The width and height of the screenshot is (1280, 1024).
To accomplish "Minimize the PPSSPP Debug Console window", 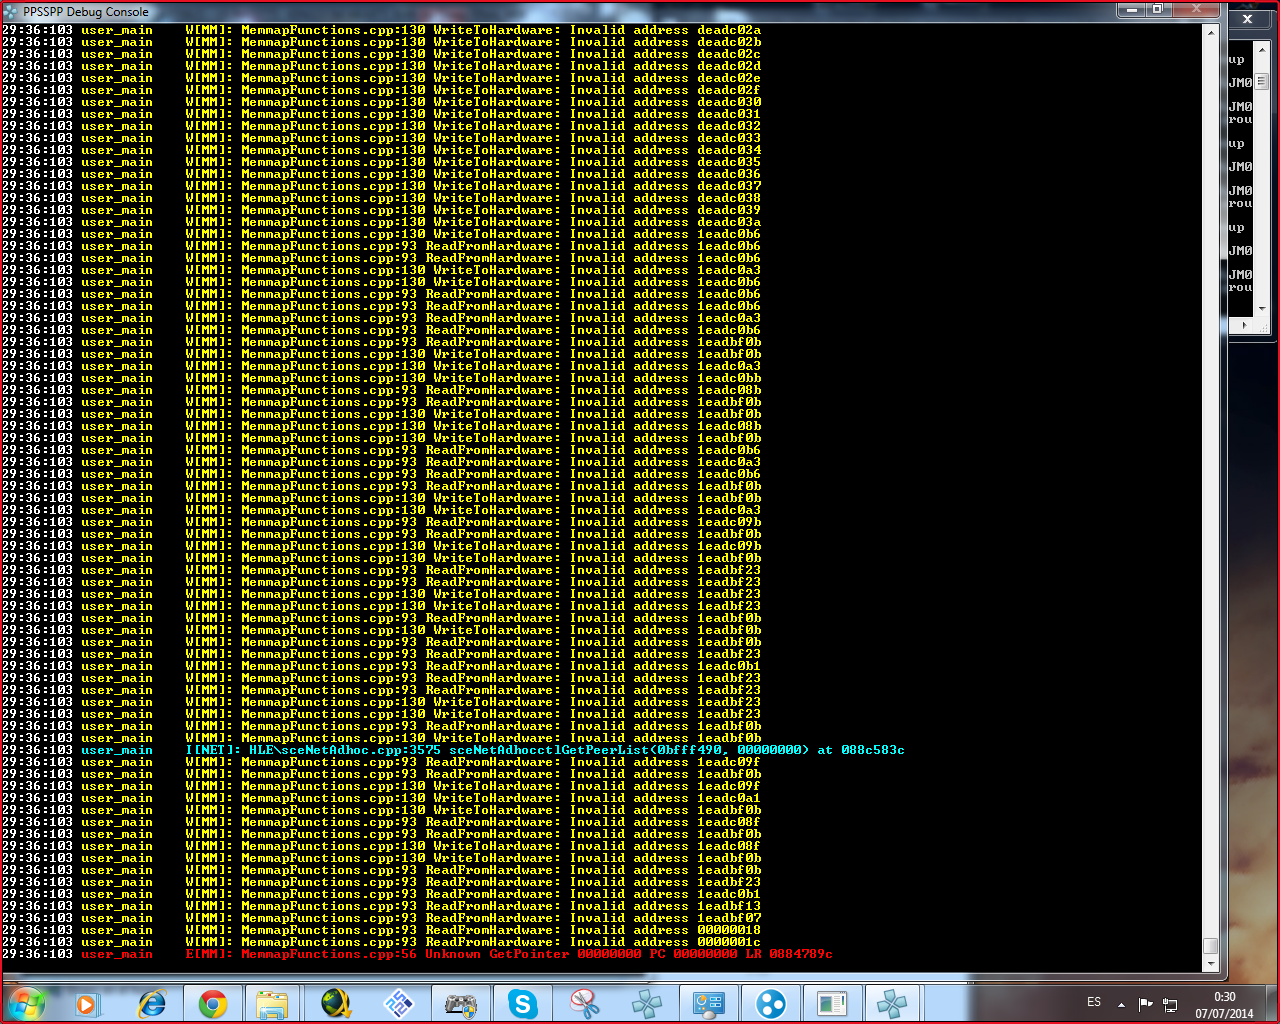I will pos(1132,10).
